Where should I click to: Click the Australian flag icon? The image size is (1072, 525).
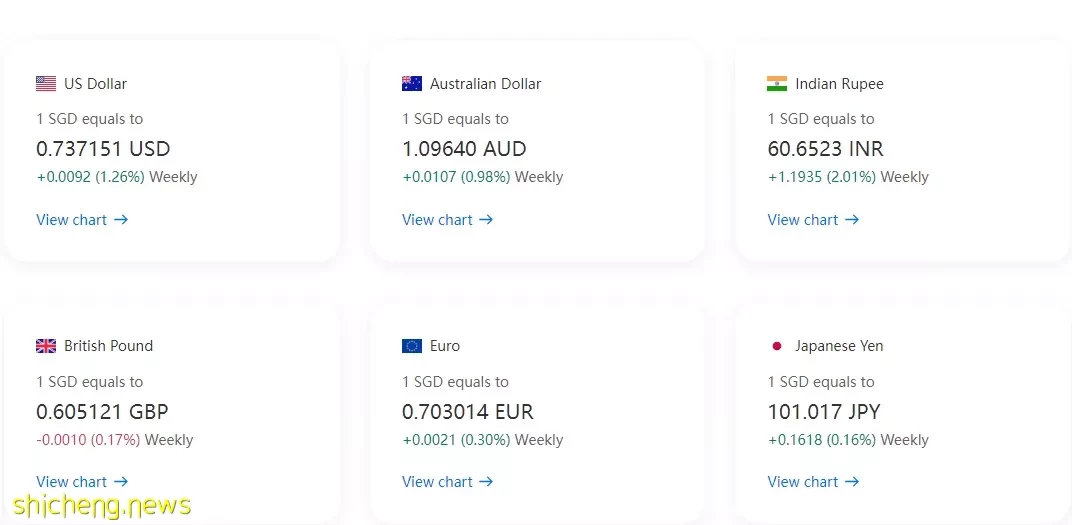412,83
